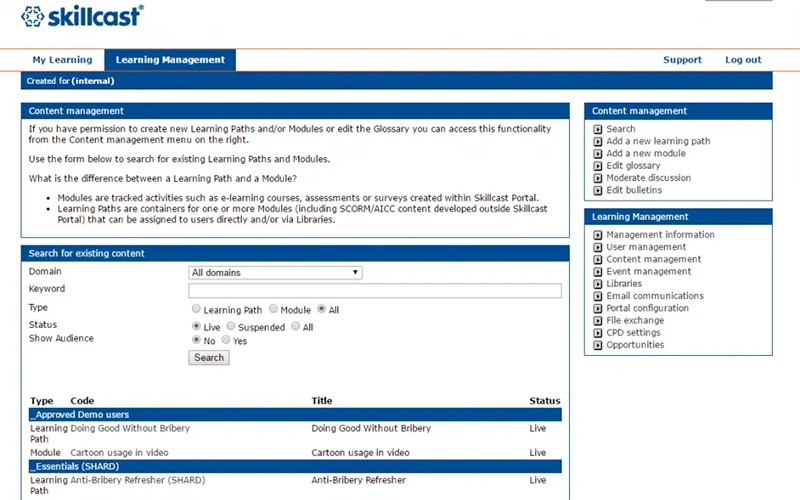This screenshot has width=800, height=500.
Task: Click arrow icon beside Moderate discussion
Action: coord(597,178)
